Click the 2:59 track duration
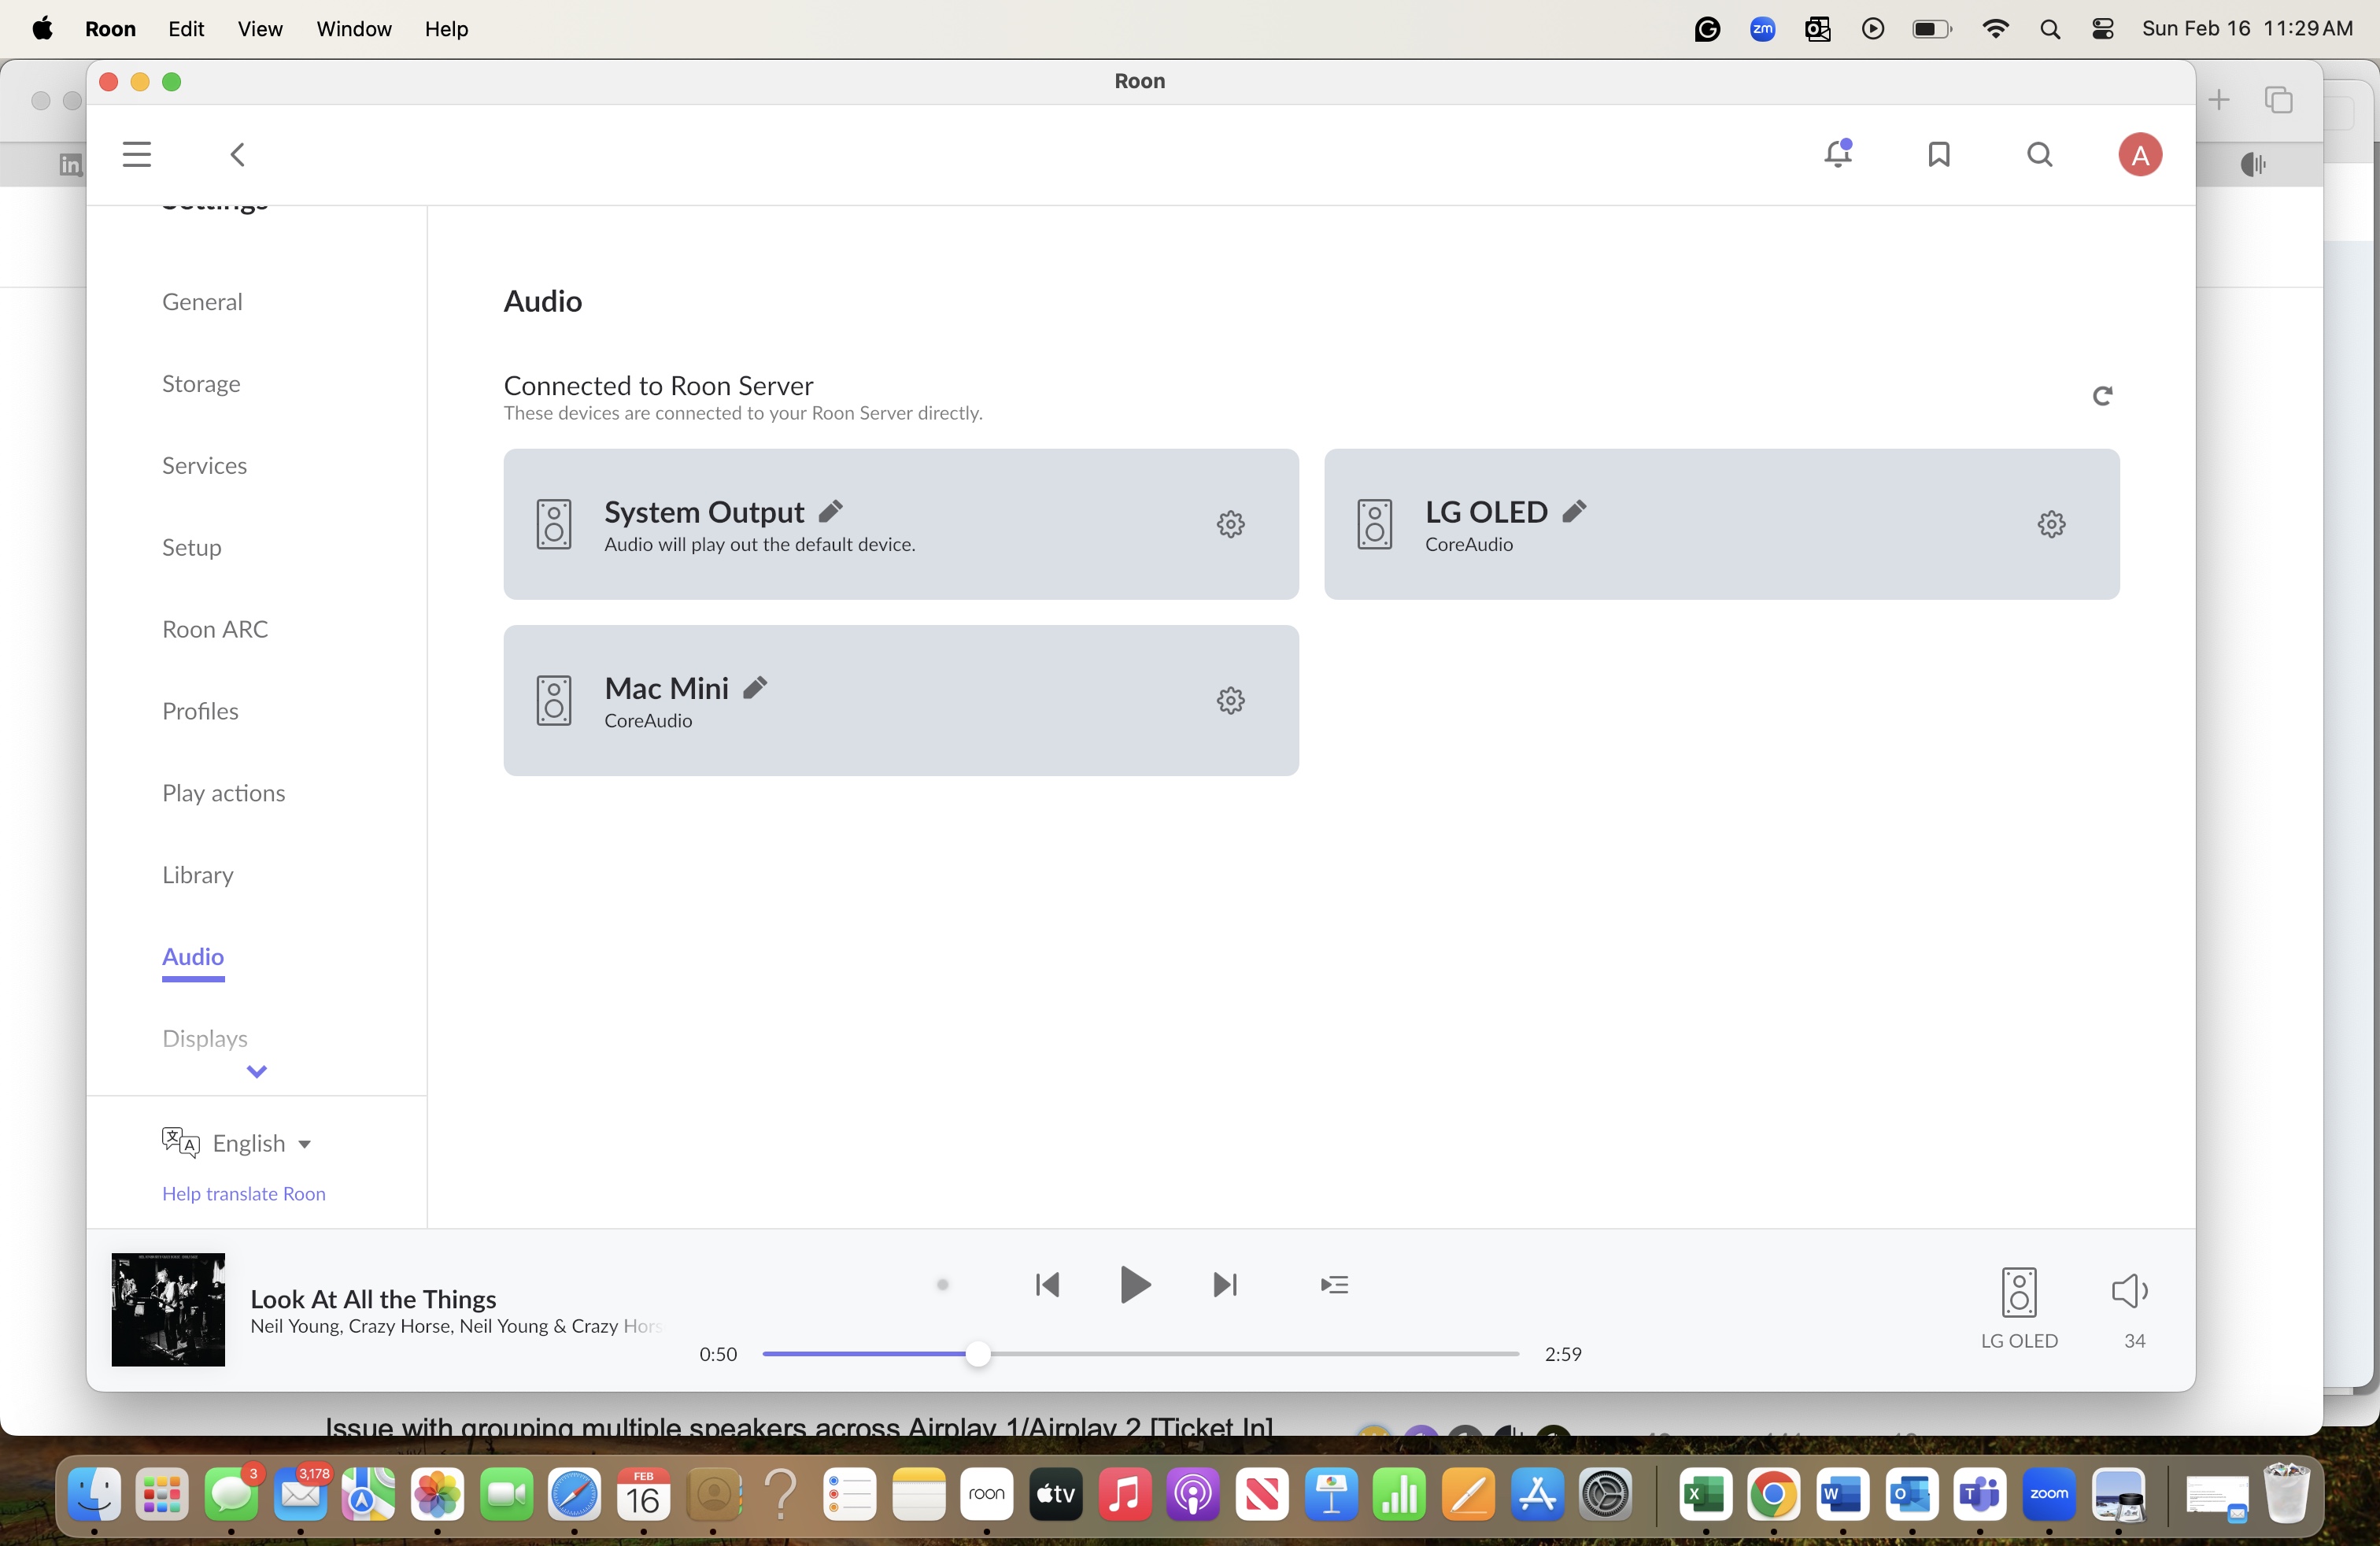2380x1546 pixels. (1563, 1354)
